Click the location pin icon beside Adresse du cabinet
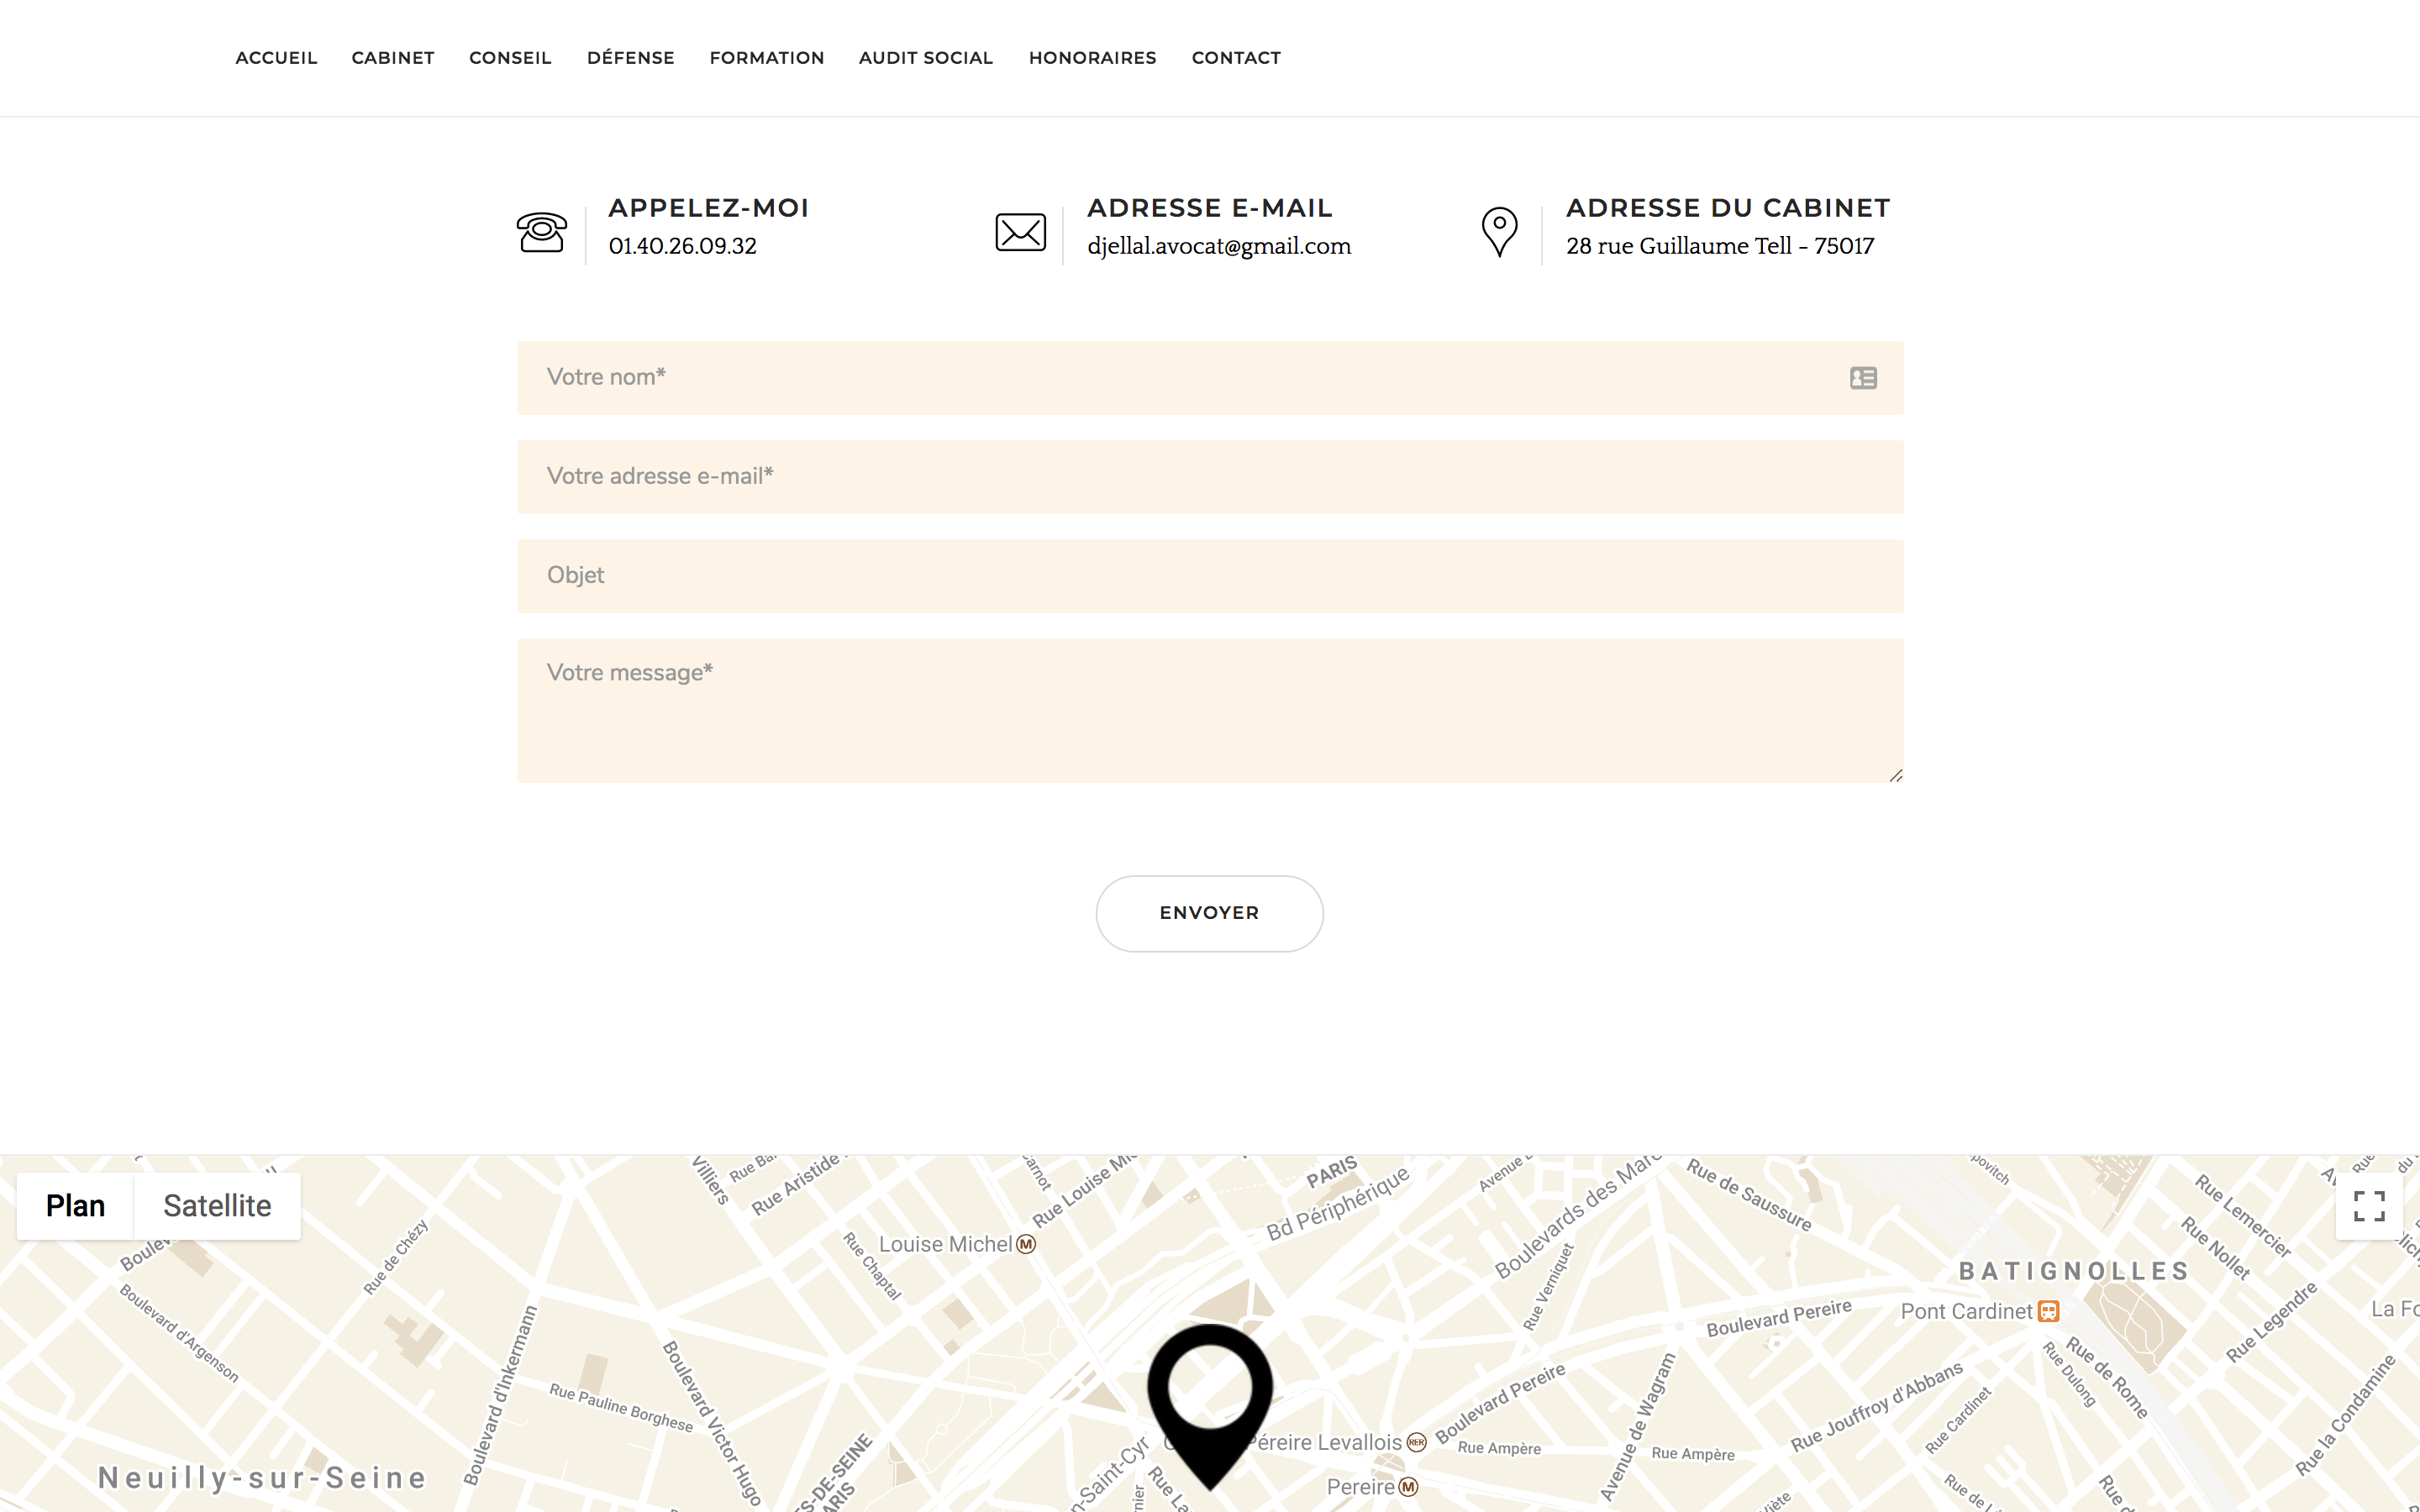The height and width of the screenshot is (1512, 2420). [1499, 232]
